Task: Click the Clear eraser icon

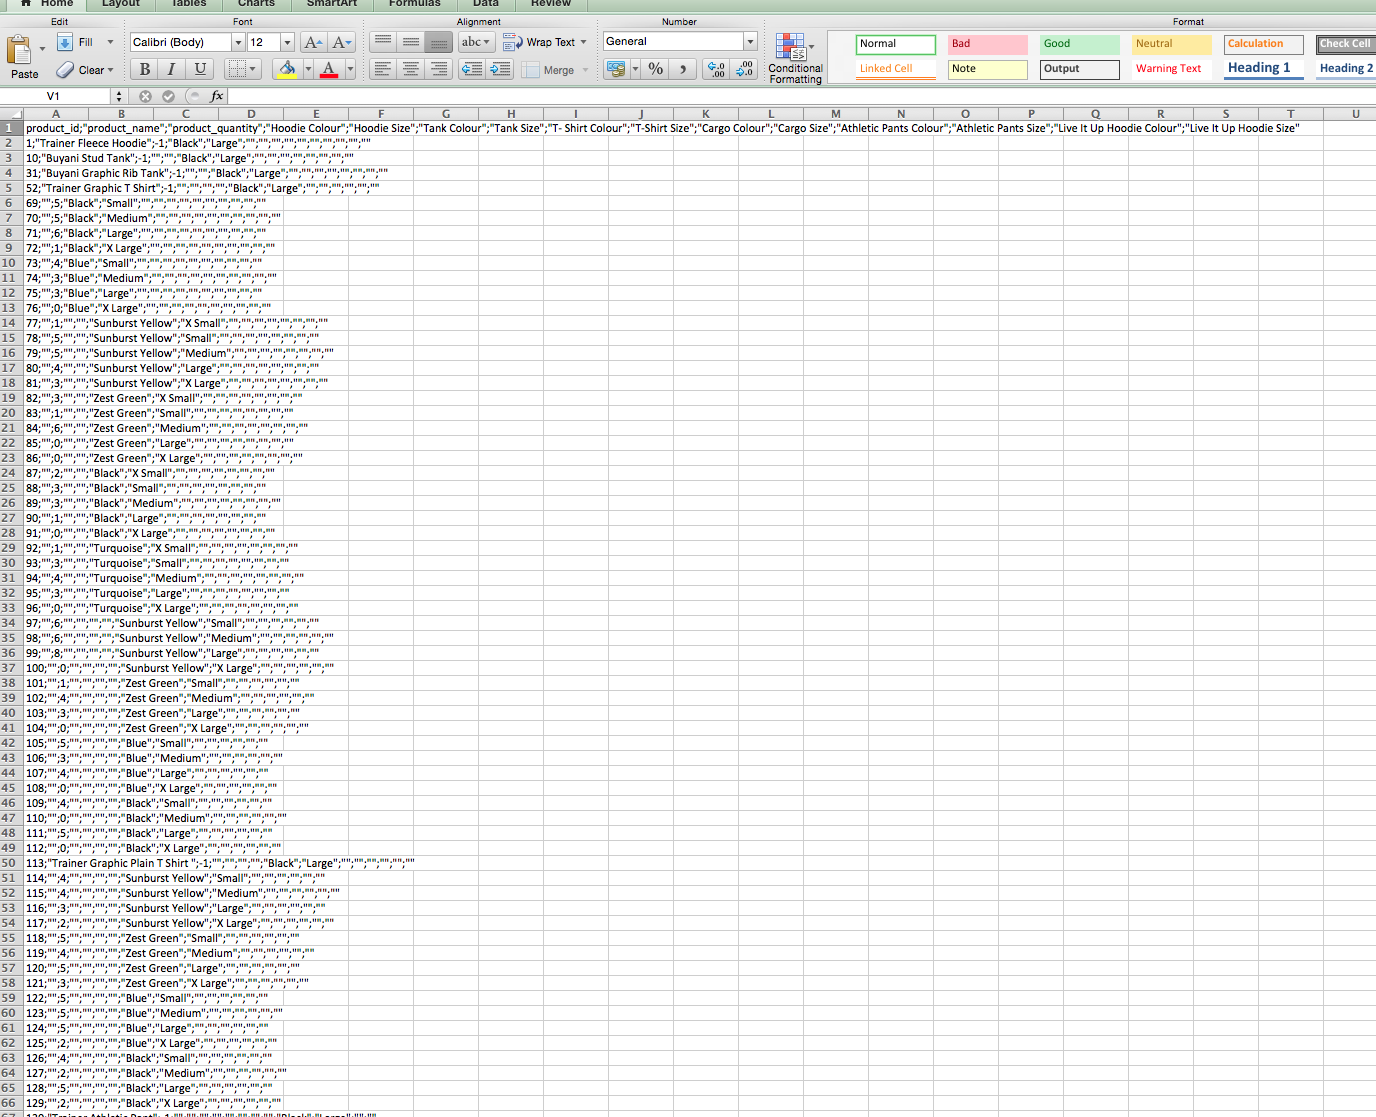Action: coord(65,70)
